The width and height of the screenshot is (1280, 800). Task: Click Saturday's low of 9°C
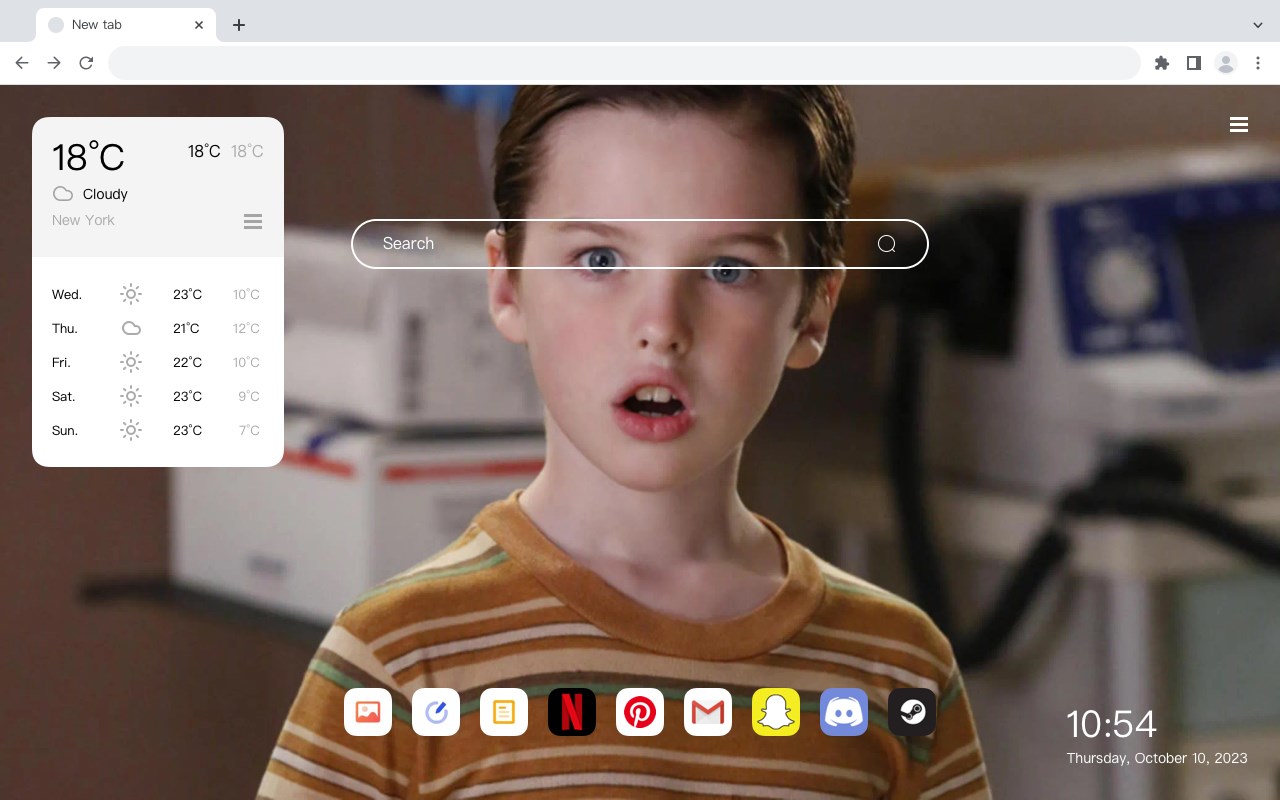(249, 396)
